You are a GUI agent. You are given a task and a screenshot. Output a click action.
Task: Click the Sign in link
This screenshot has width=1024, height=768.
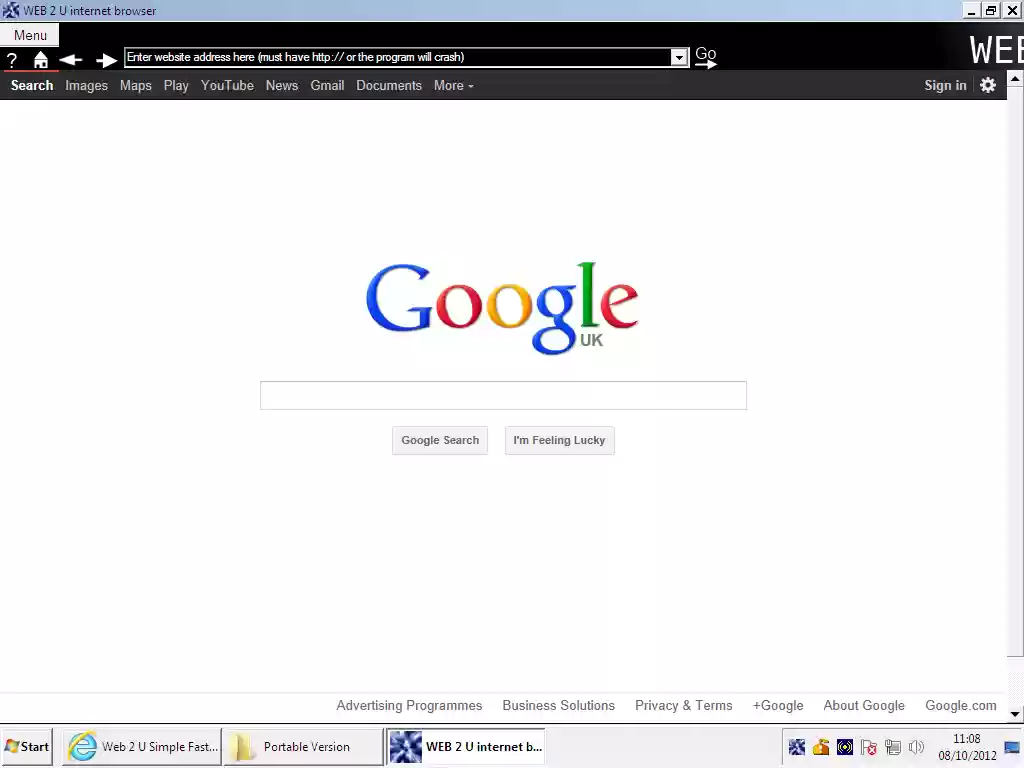point(945,85)
